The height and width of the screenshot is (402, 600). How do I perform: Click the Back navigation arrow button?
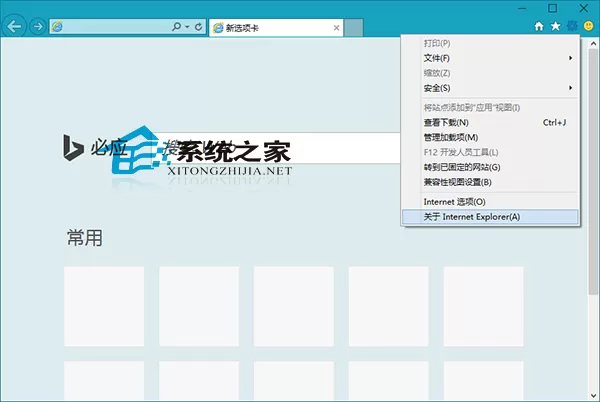[14, 27]
